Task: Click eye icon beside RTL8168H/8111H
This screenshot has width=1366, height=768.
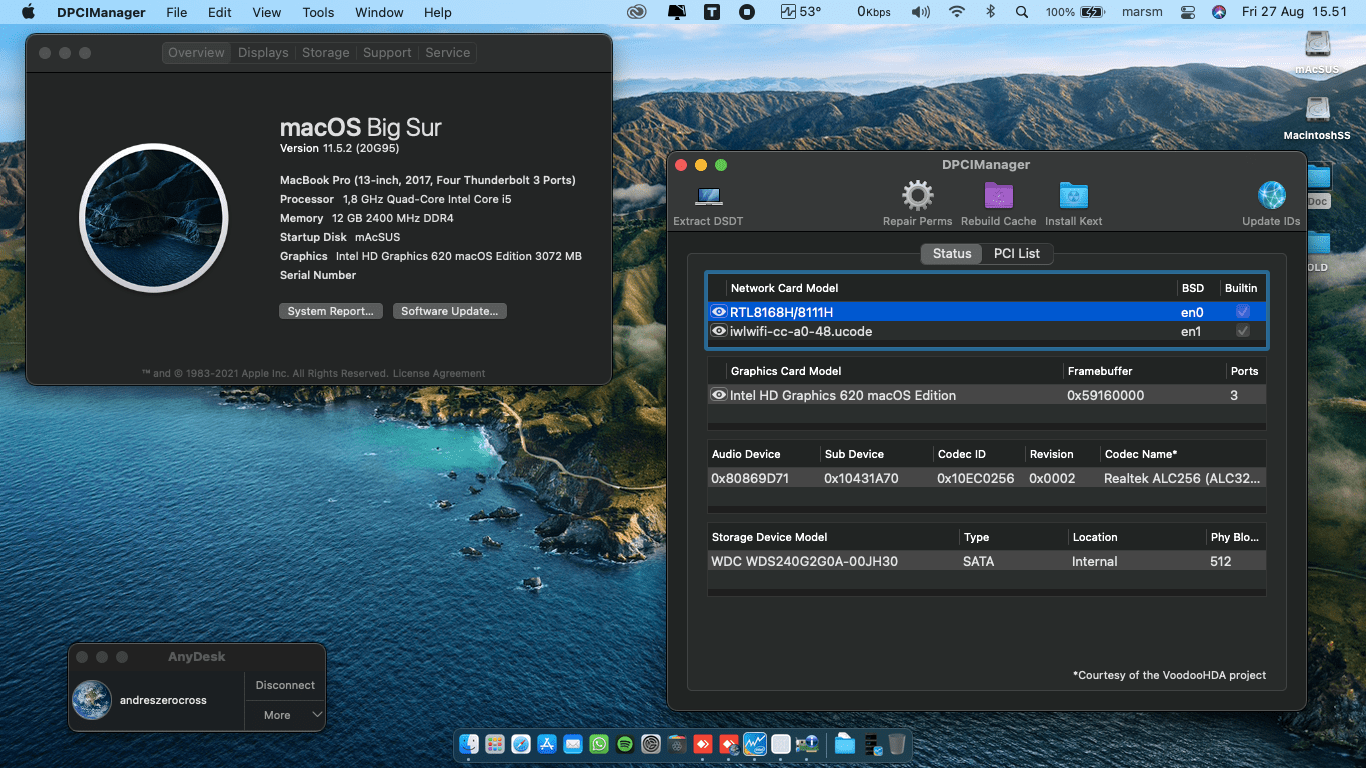Action: pyautogui.click(x=718, y=312)
